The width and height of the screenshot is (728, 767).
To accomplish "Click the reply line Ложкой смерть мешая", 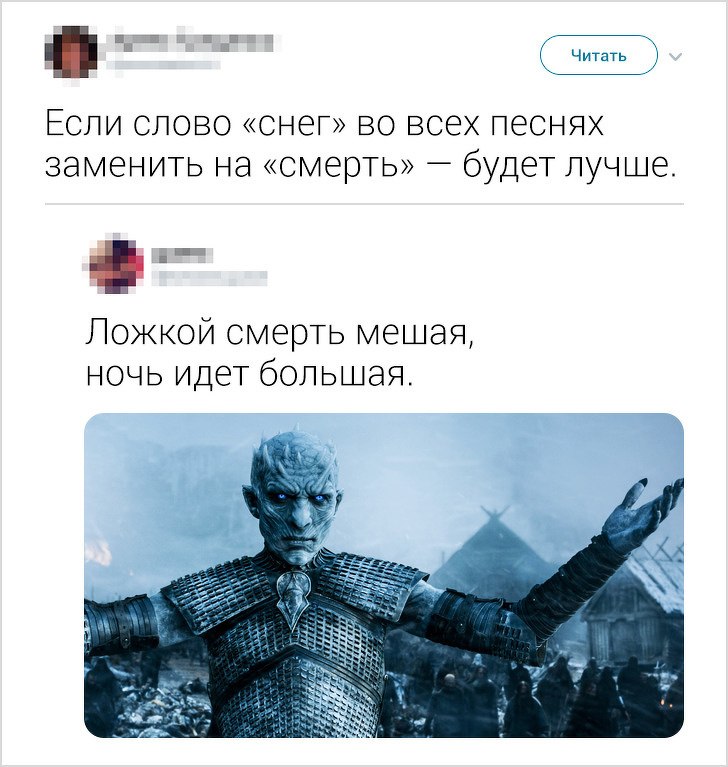I will pyautogui.click(x=280, y=334).
